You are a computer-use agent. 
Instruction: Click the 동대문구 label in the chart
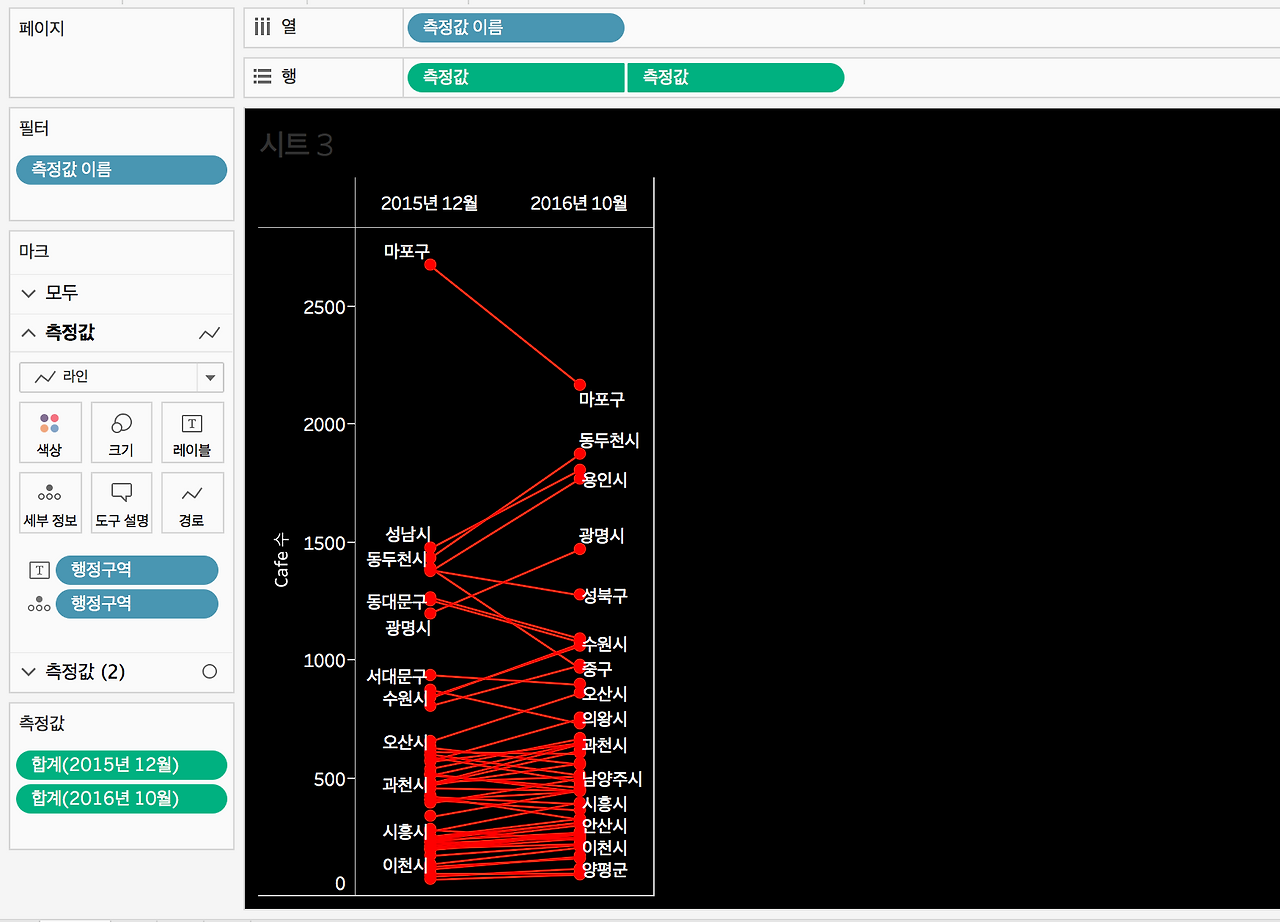point(396,602)
